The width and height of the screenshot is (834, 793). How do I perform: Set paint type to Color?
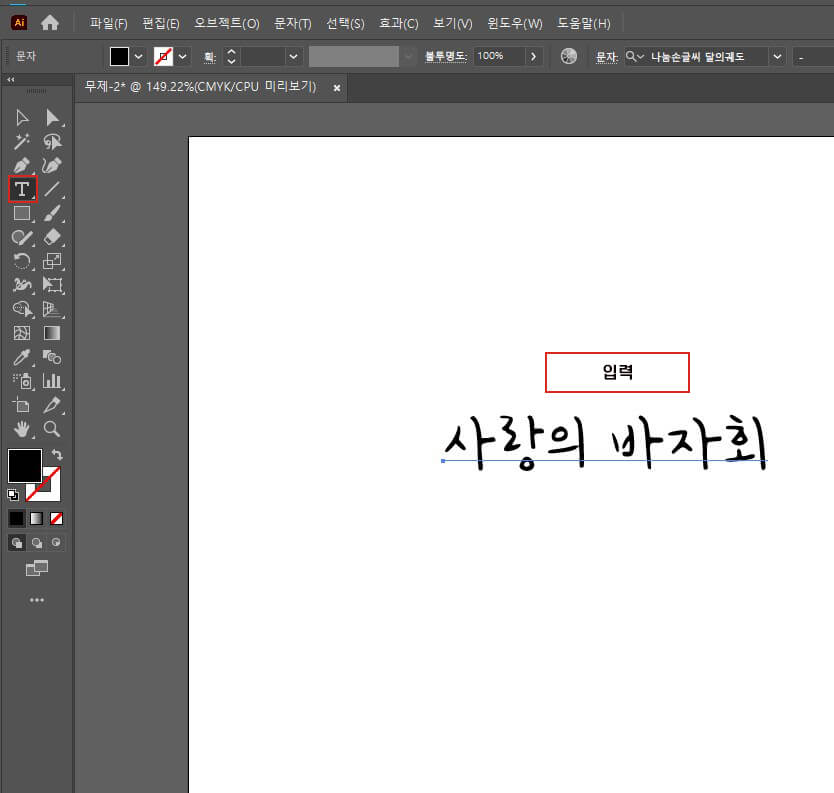[16, 518]
